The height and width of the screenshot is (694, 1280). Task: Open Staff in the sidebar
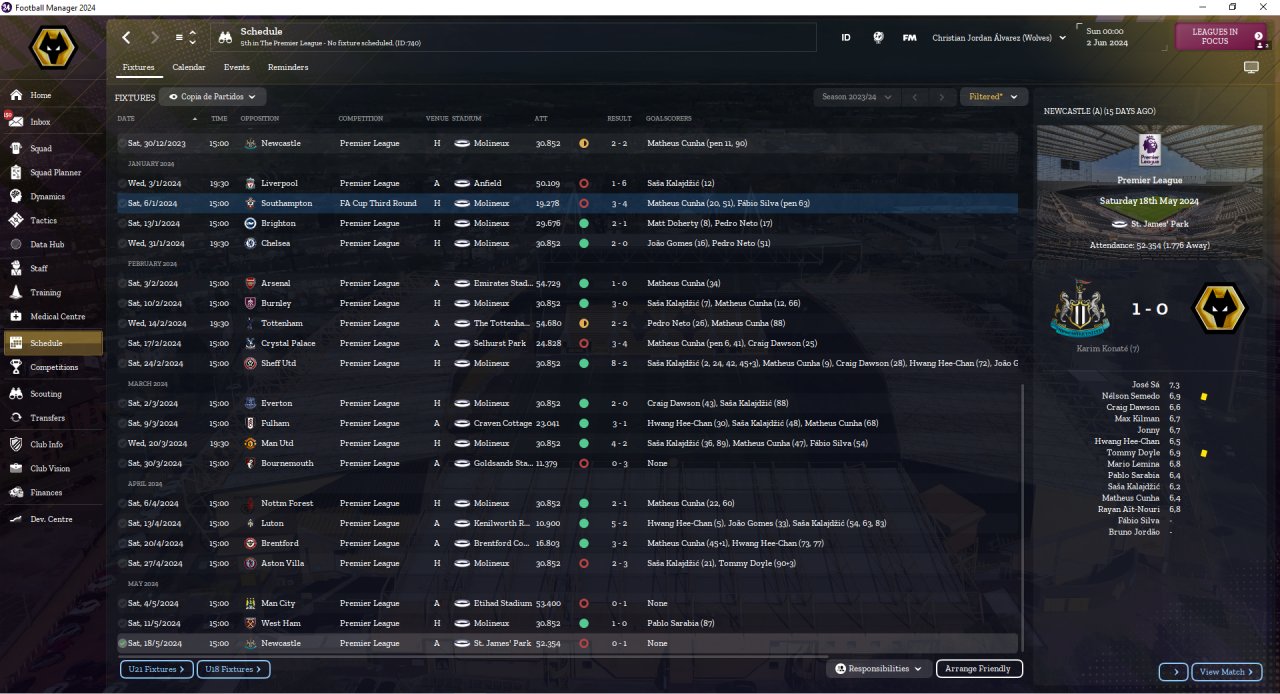coord(54,268)
